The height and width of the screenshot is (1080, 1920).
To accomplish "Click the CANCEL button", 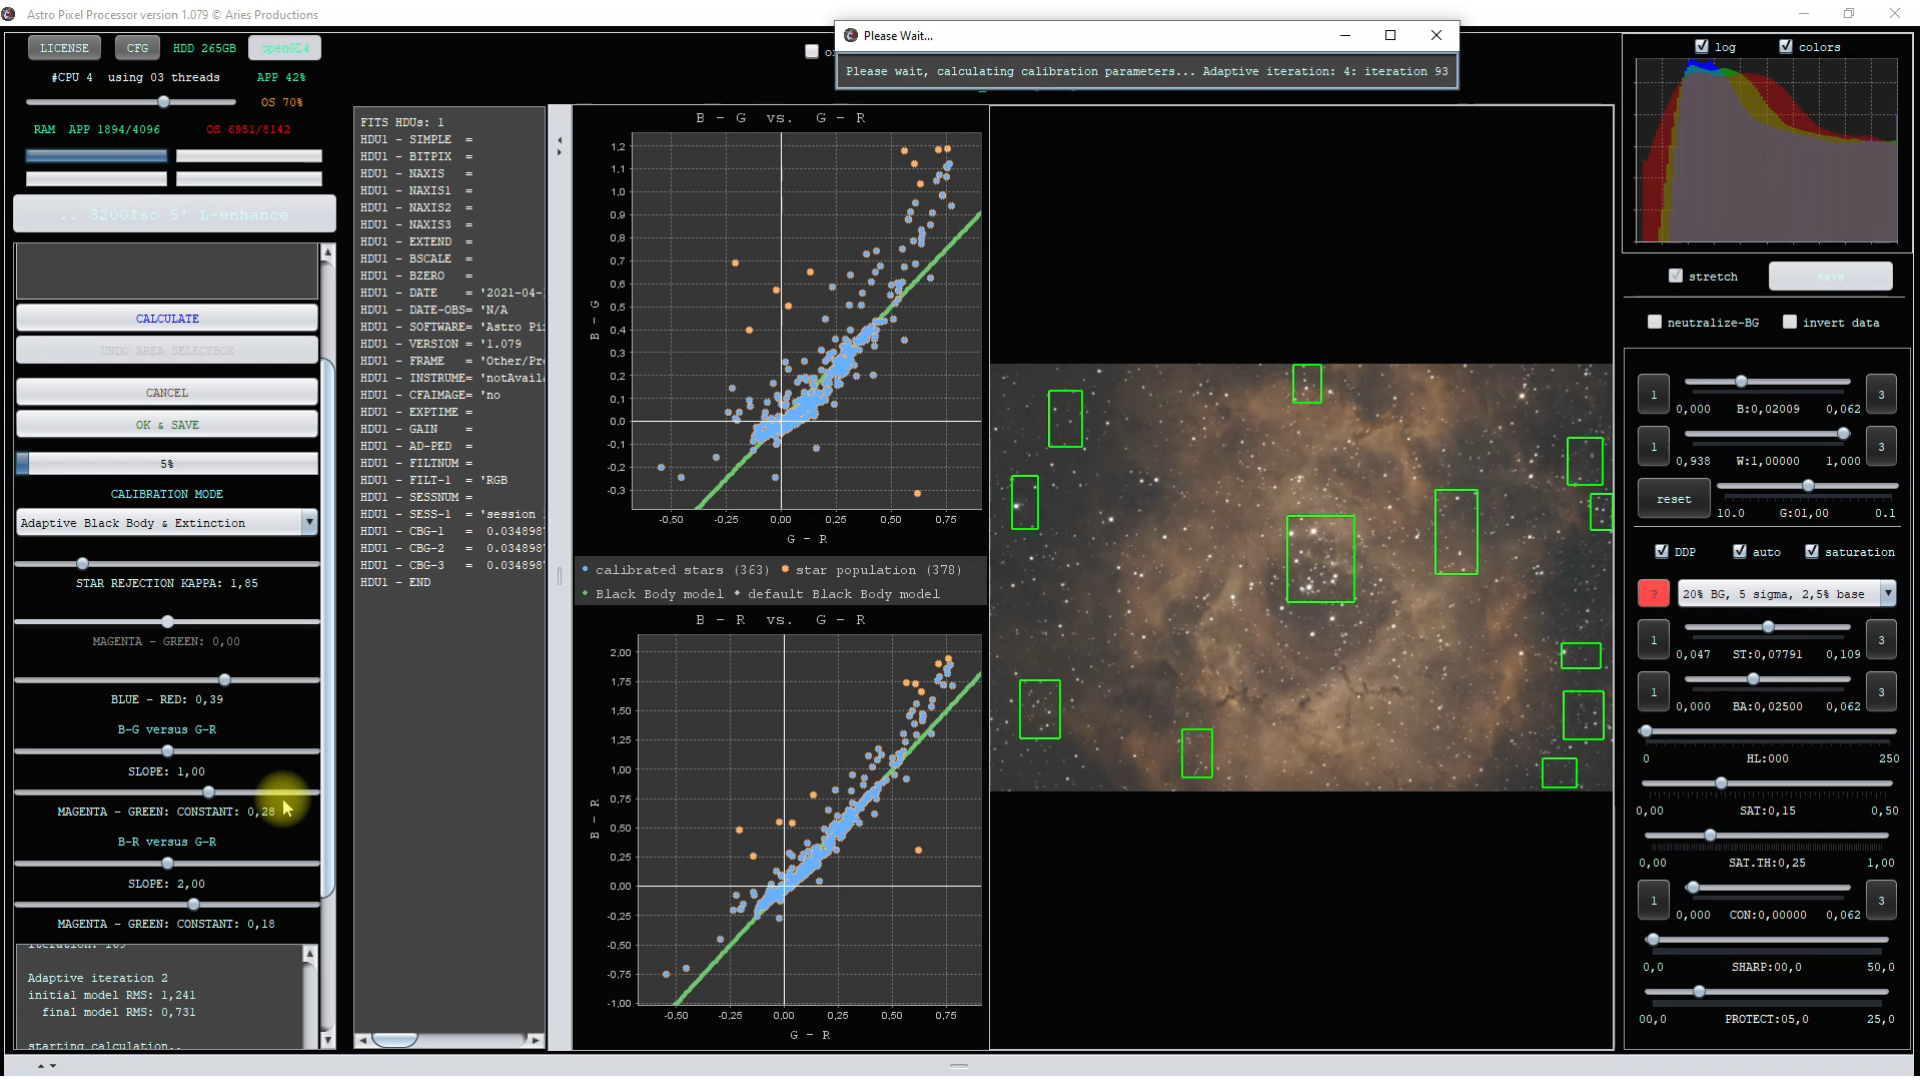I will [166, 392].
